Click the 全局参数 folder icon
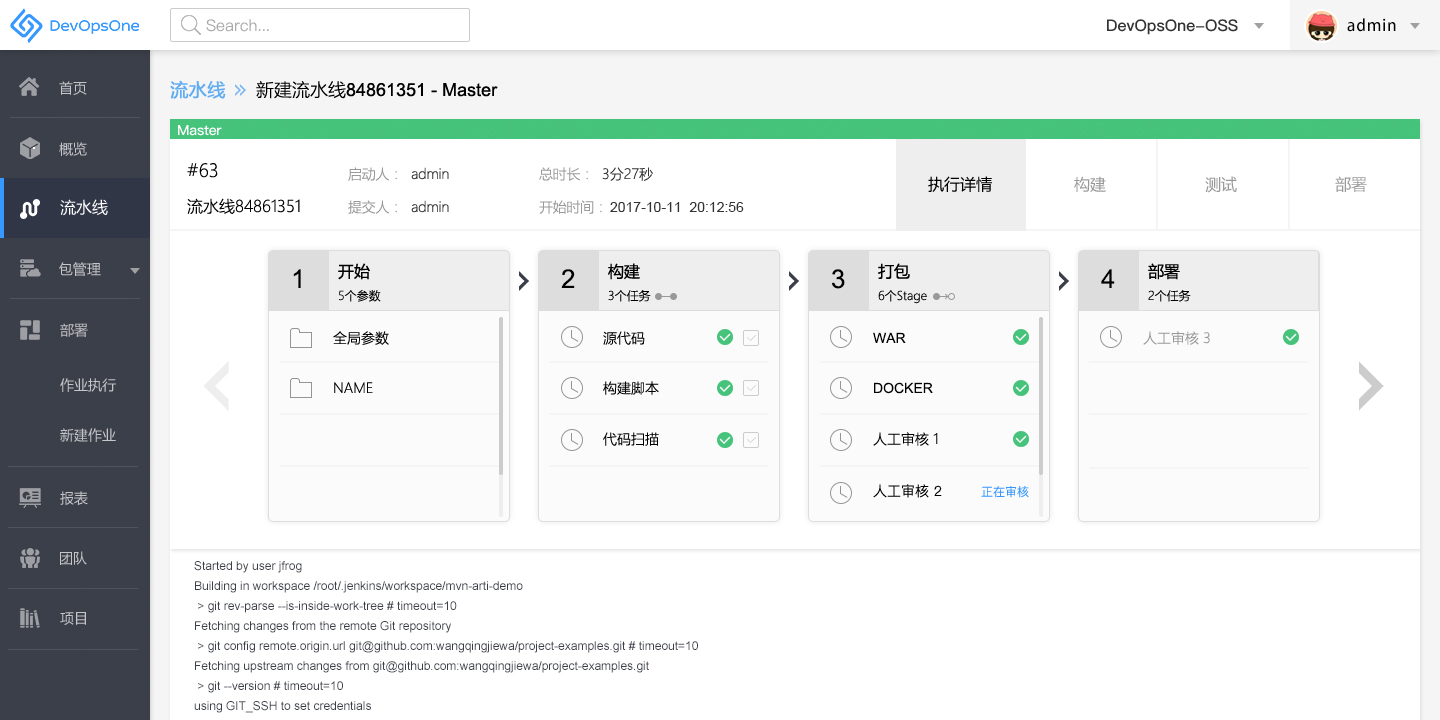Image resolution: width=1440 pixels, height=720 pixels. (301, 338)
